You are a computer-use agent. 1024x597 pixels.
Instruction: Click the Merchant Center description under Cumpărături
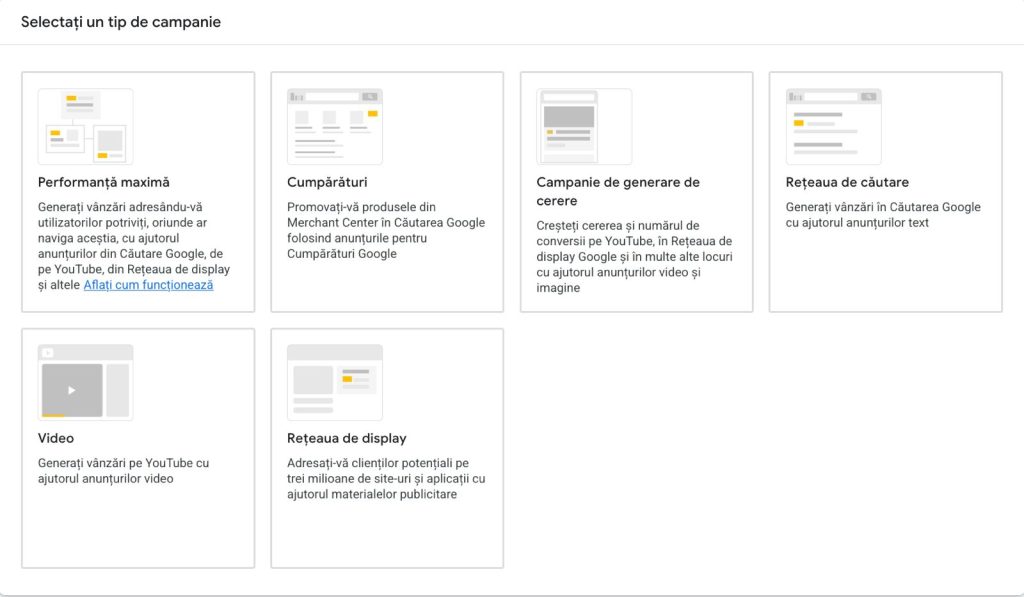point(386,231)
